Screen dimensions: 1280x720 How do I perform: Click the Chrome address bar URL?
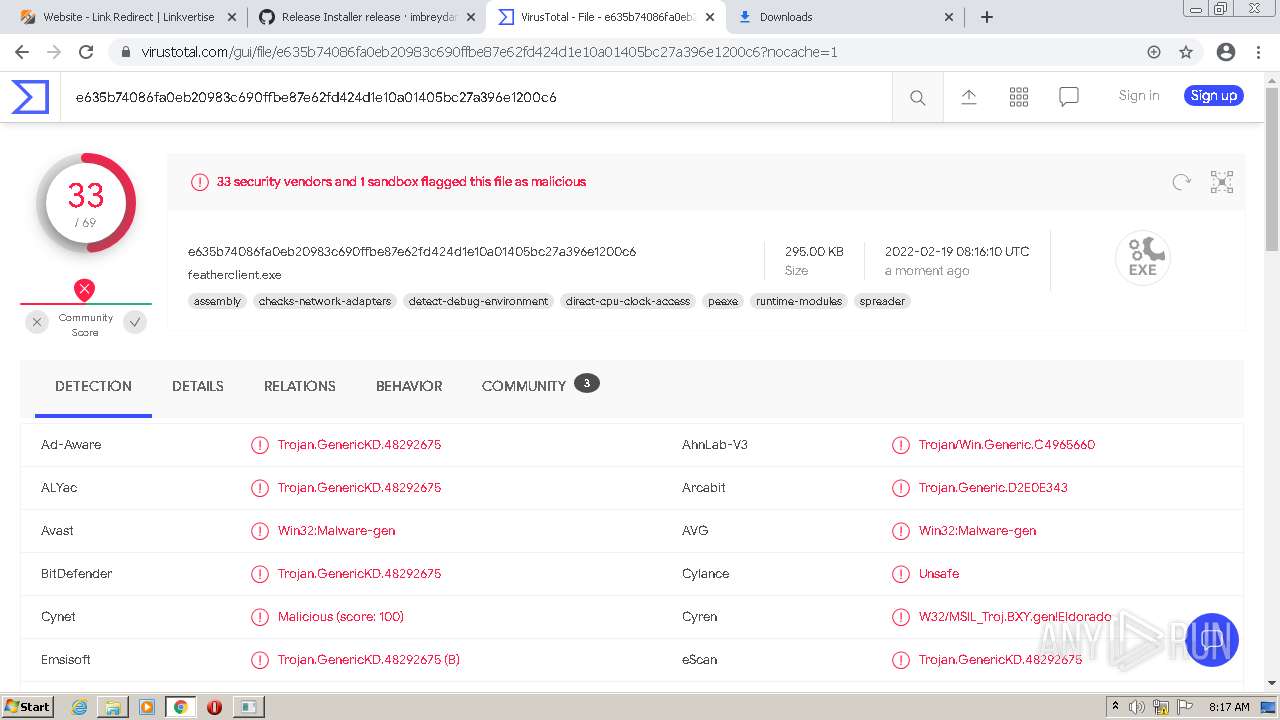pyautogui.click(x=489, y=52)
